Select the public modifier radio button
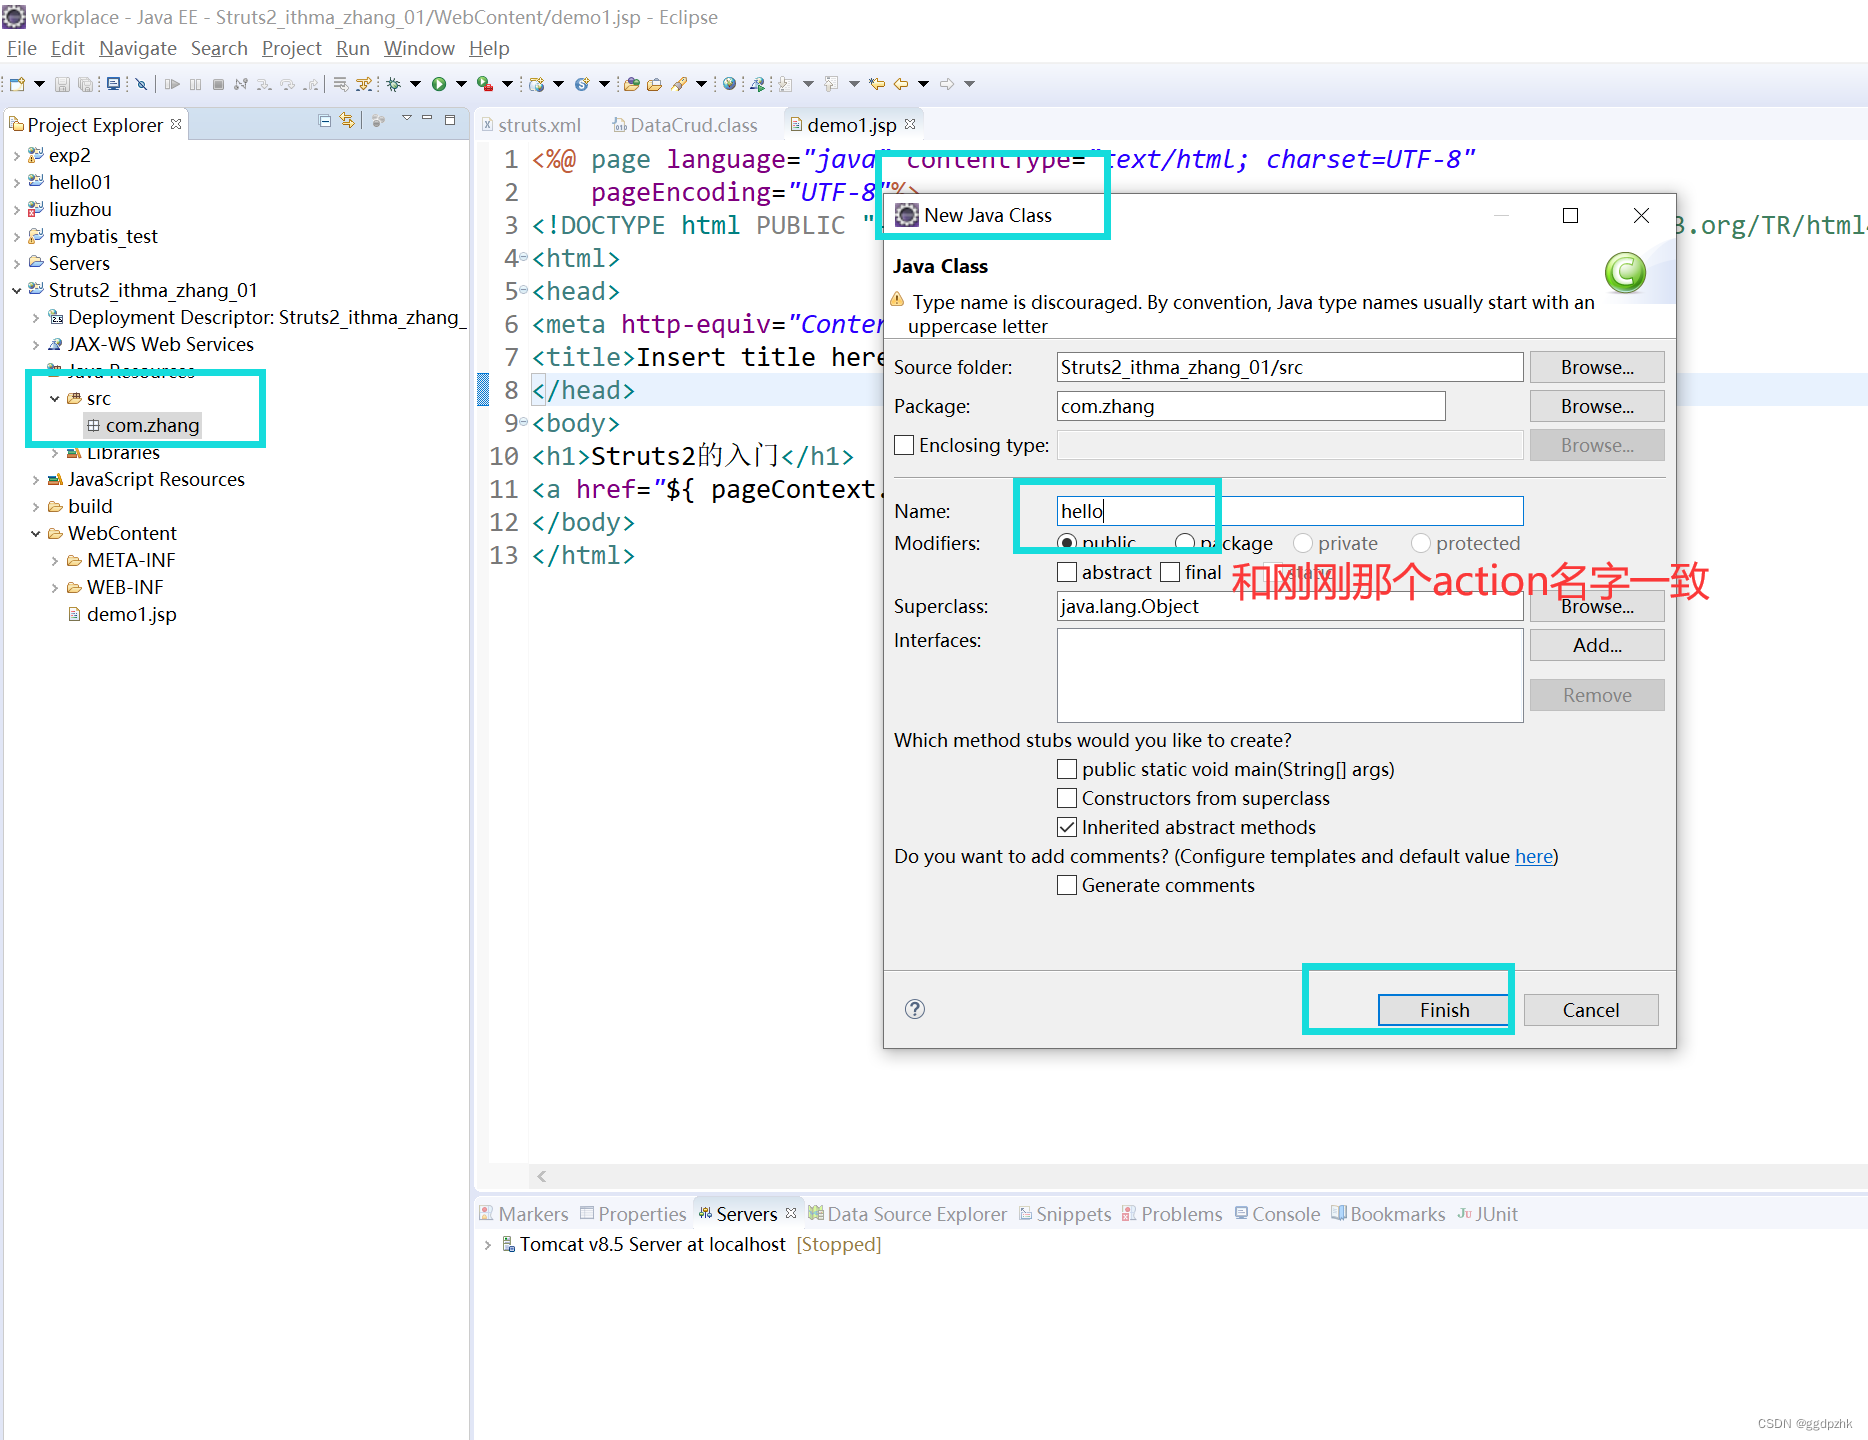 (x=1067, y=543)
